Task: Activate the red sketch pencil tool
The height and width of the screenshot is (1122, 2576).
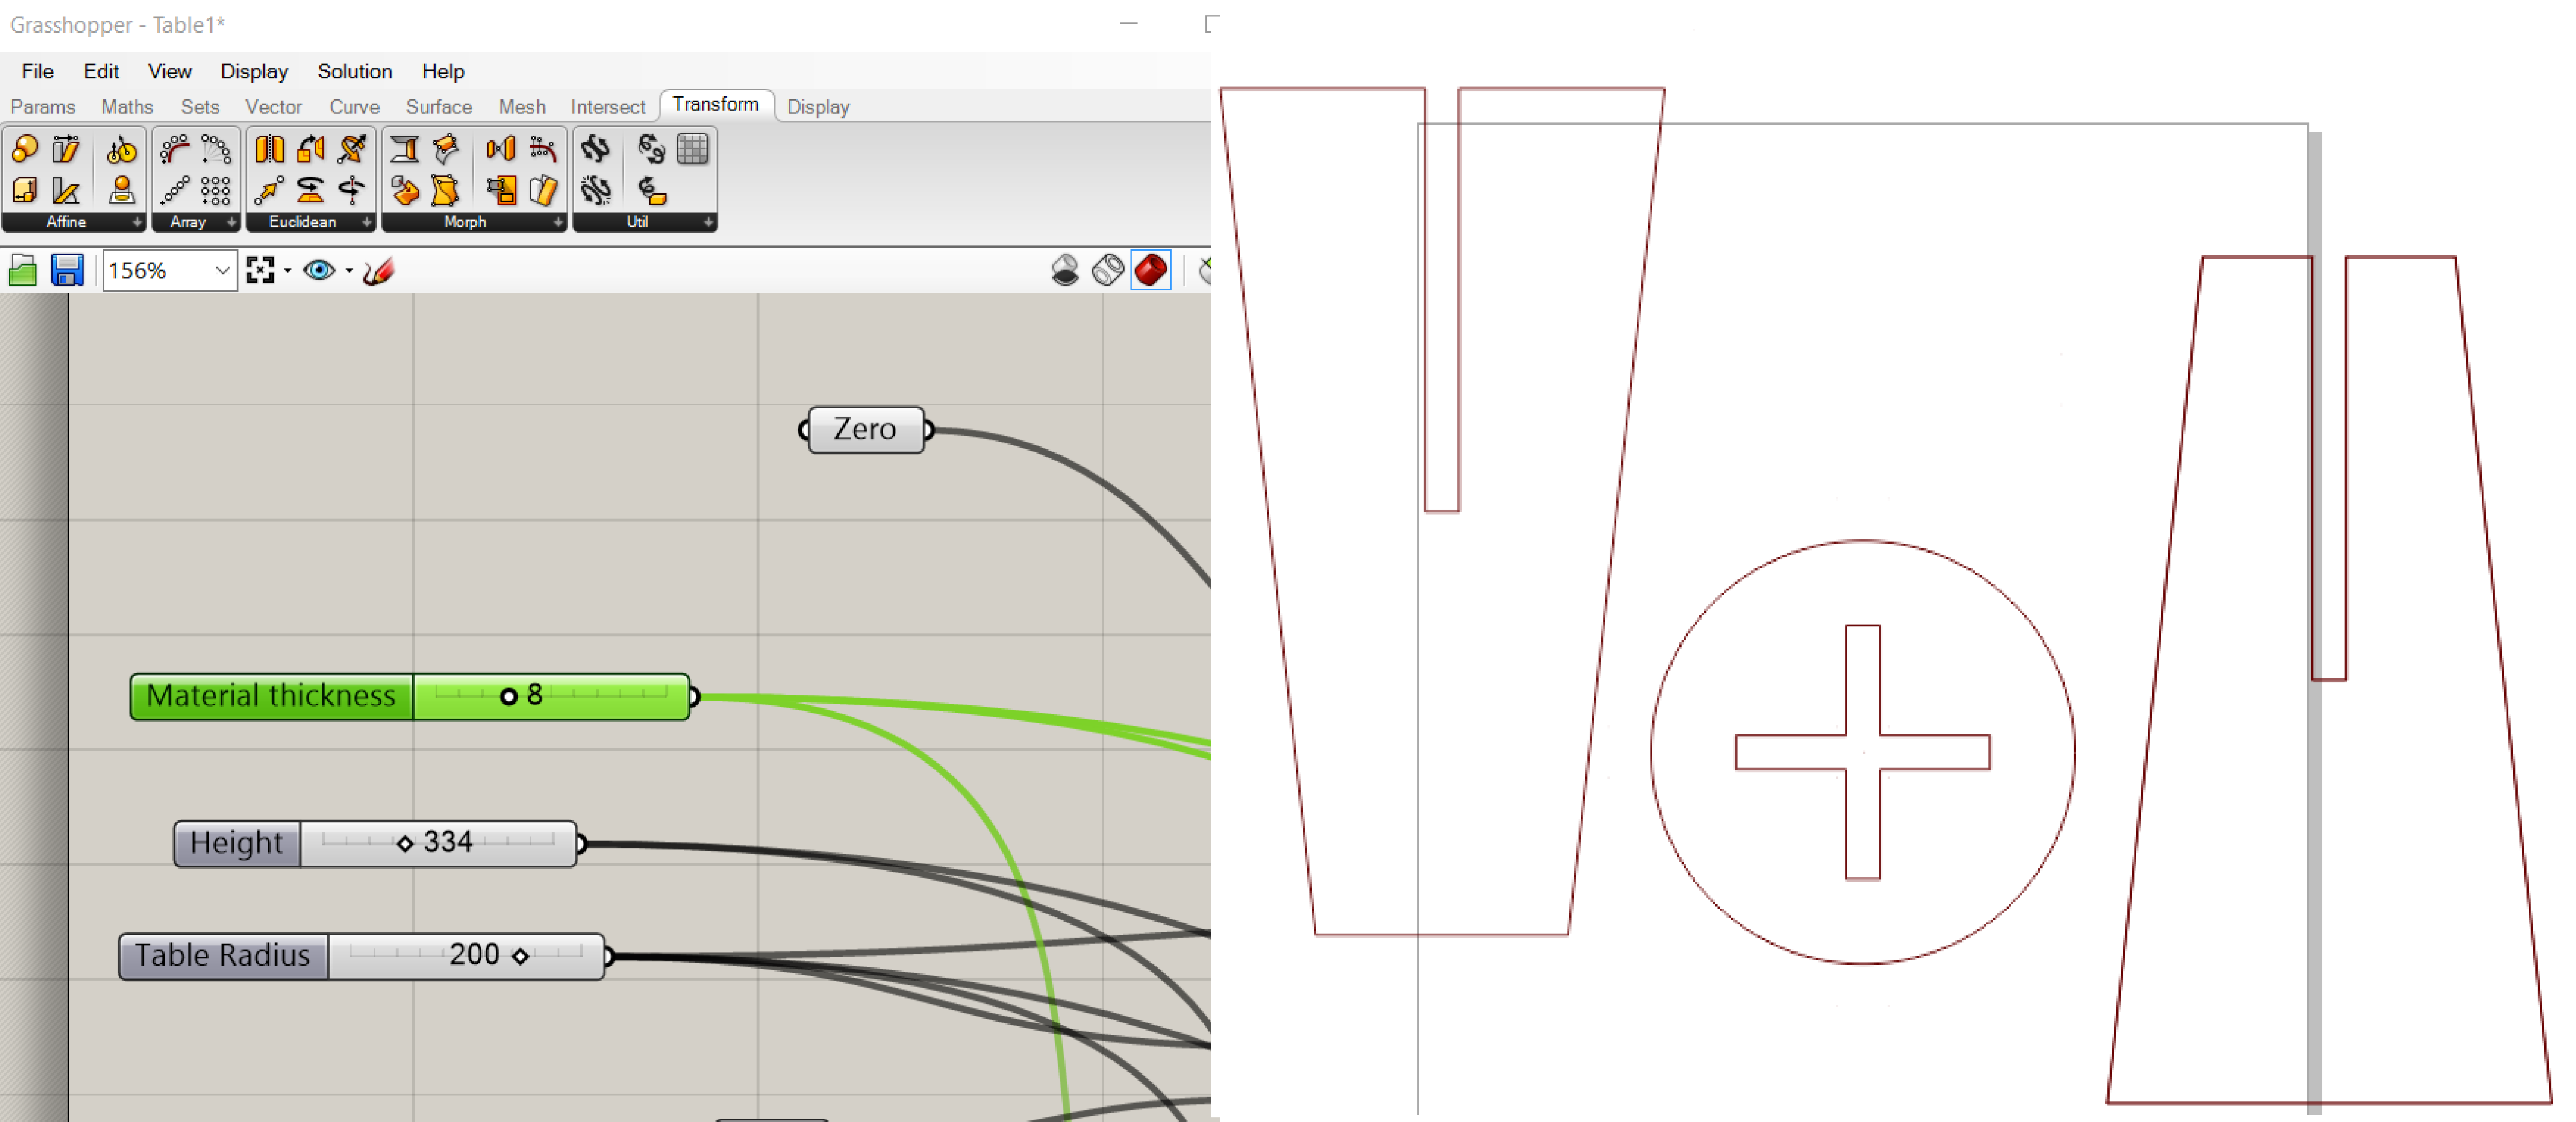Action: [x=379, y=270]
